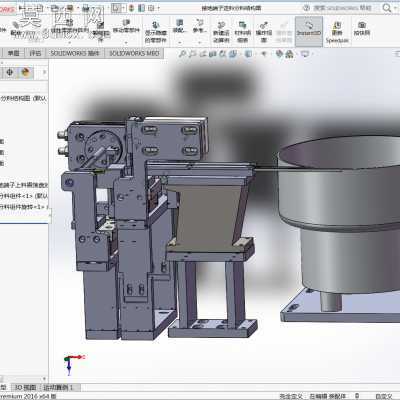Create an Exploded View (爆炸视图)
400x400 pixels.
click(264, 32)
